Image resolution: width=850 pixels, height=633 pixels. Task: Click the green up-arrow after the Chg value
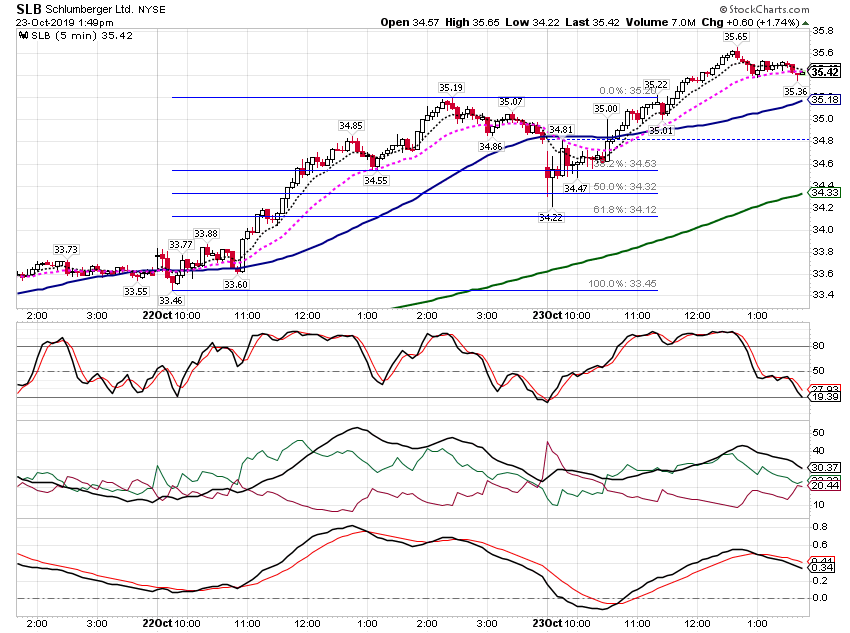pos(805,23)
